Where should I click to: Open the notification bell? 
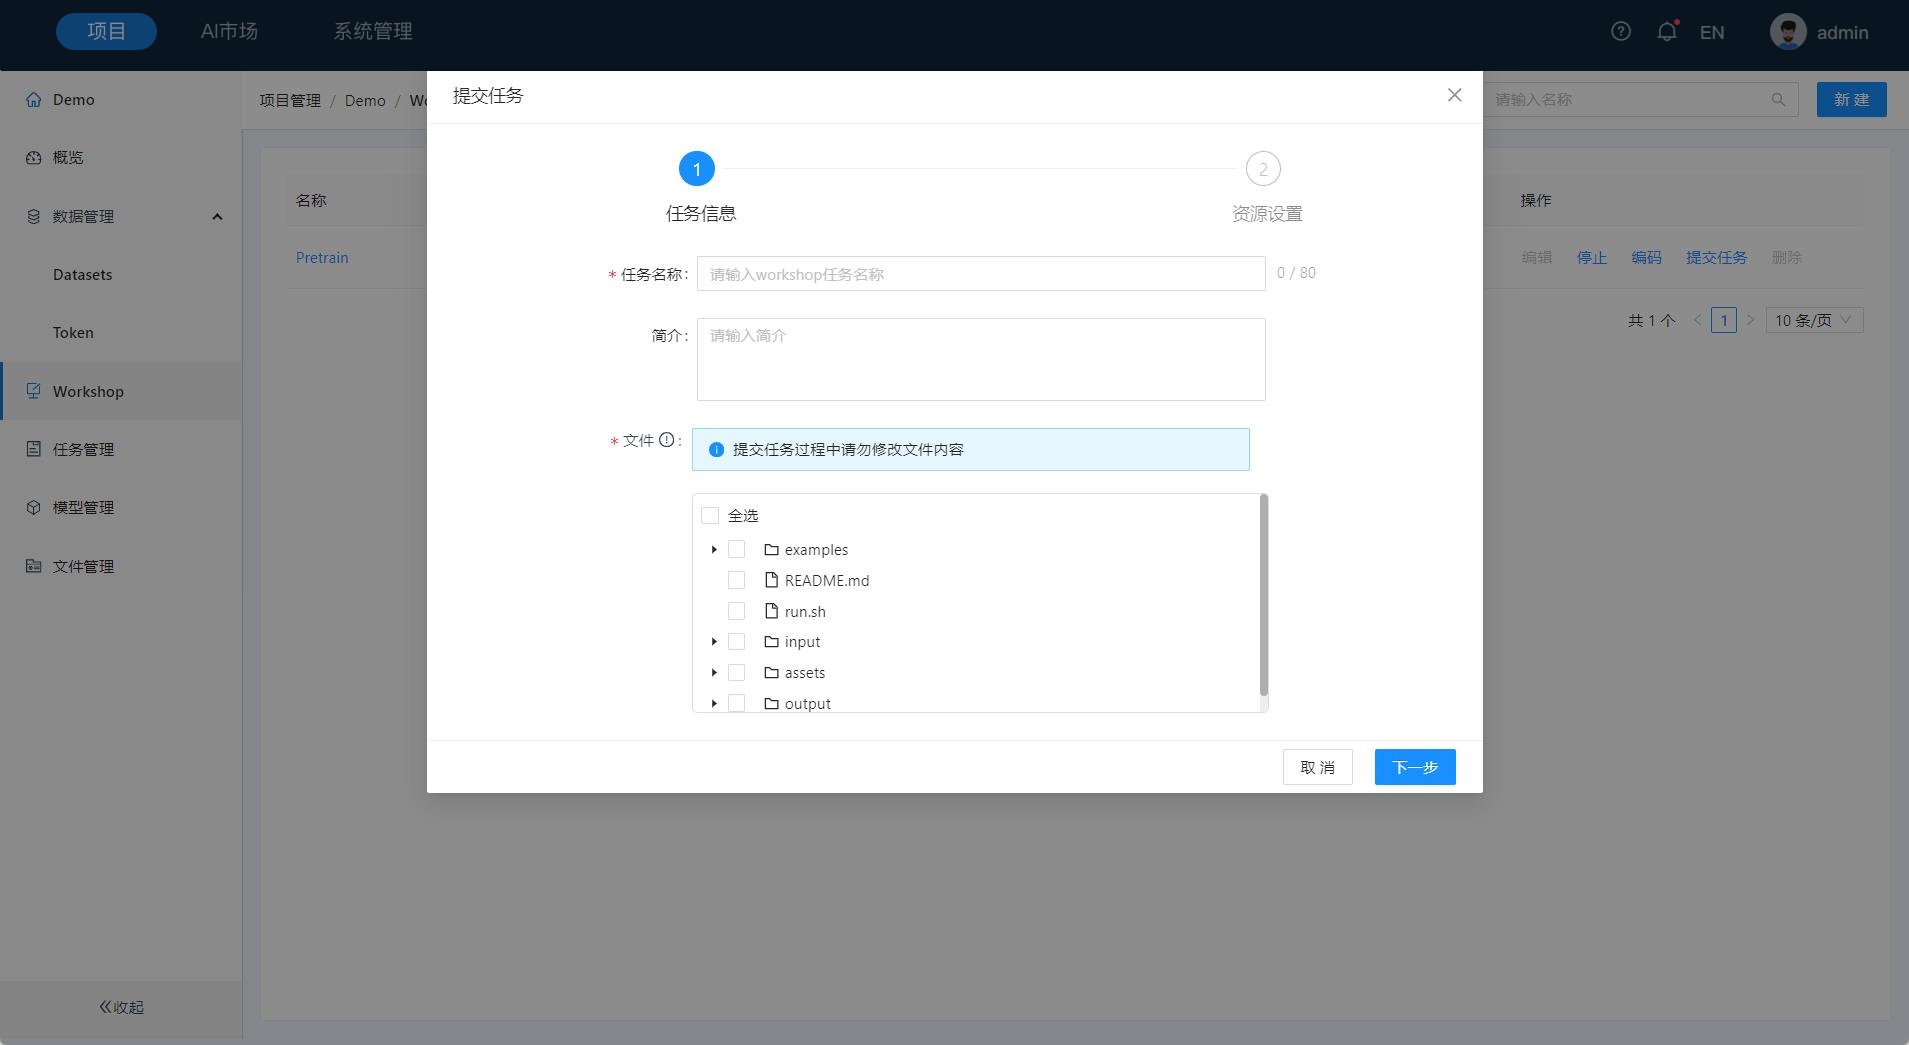click(x=1666, y=32)
